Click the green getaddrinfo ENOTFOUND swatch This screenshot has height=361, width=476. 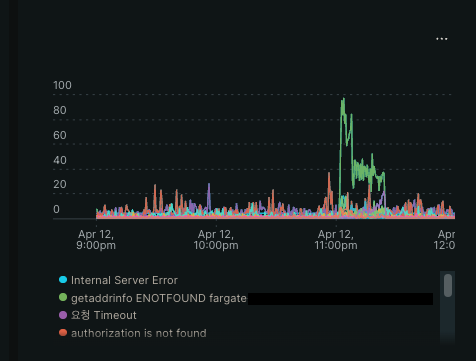(x=63, y=297)
